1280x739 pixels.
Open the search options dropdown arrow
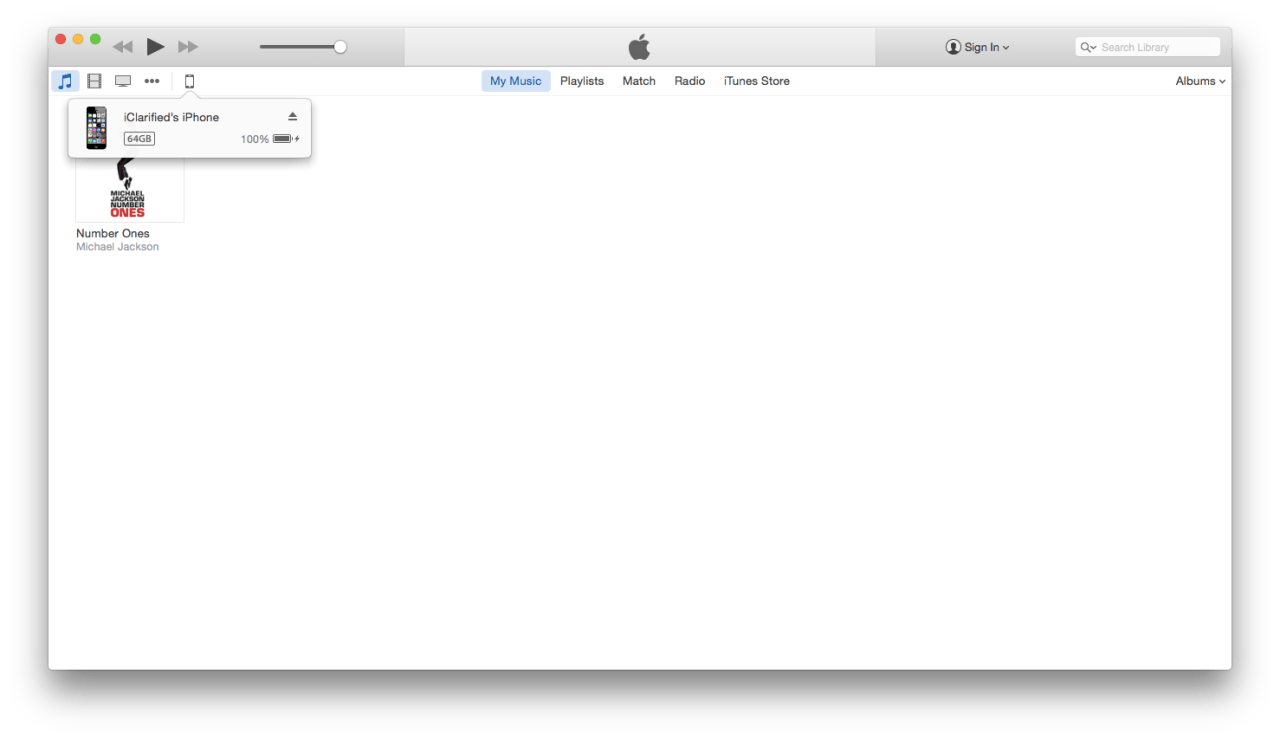click(x=1095, y=46)
